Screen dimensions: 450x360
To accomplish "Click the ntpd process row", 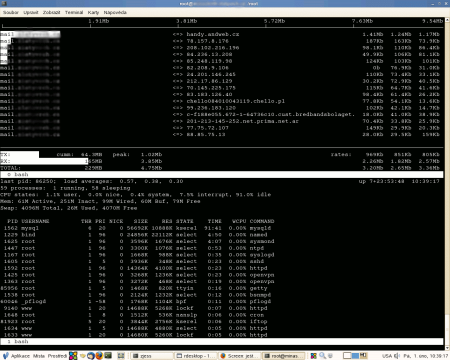I will pyautogui.click(x=137, y=248).
